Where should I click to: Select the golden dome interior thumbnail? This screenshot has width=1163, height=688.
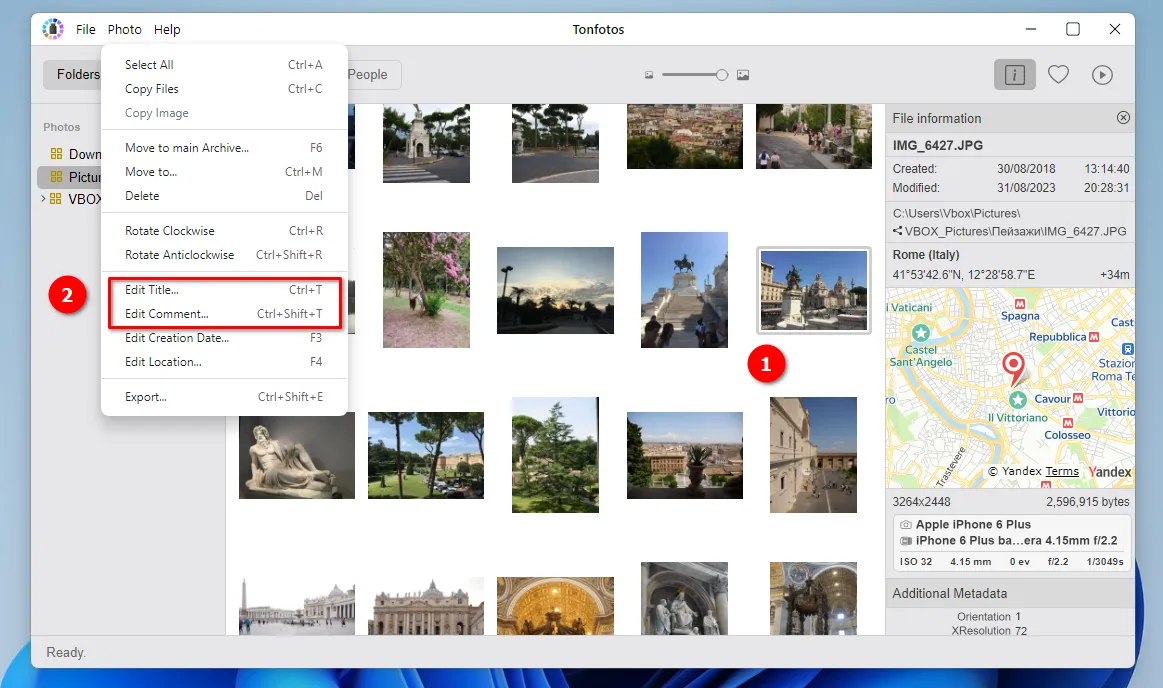[x=556, y=606]
